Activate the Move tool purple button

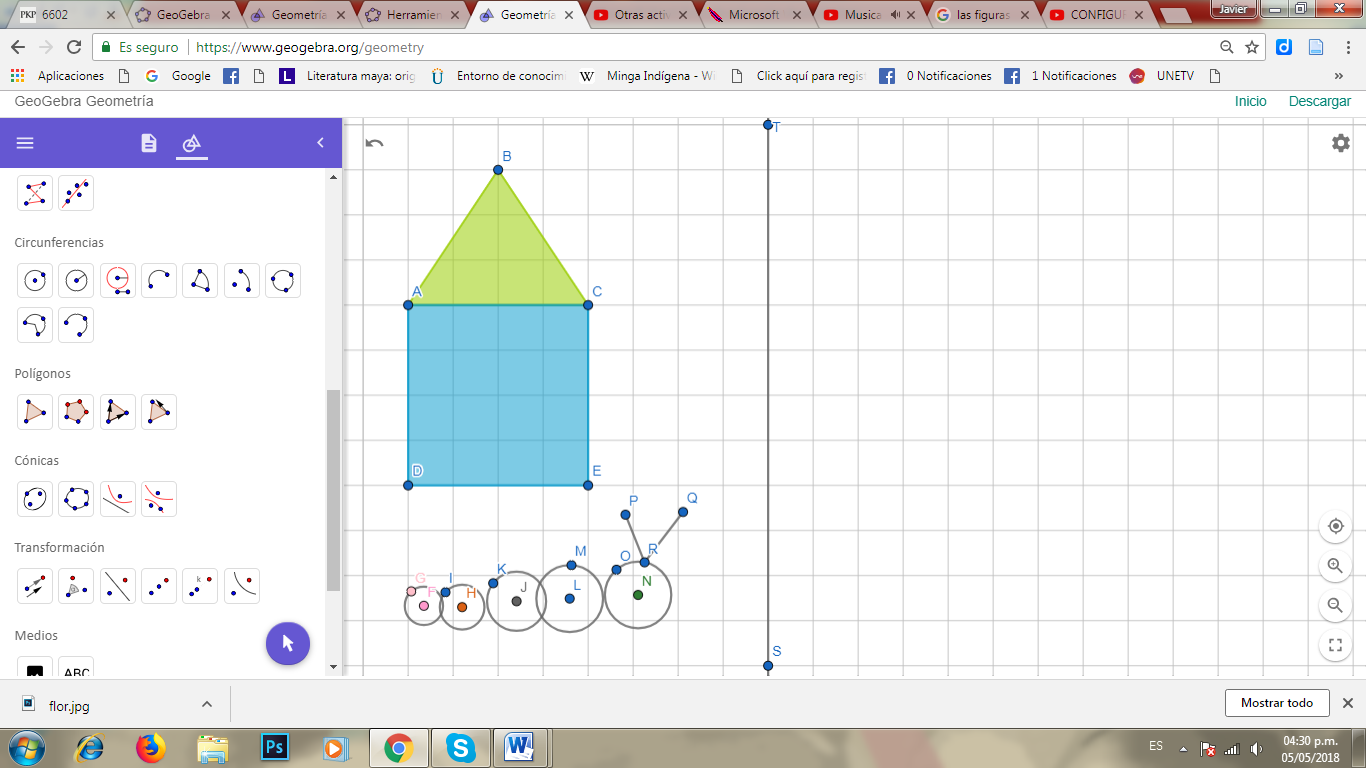pyautogui.click(x=288, y=644)
